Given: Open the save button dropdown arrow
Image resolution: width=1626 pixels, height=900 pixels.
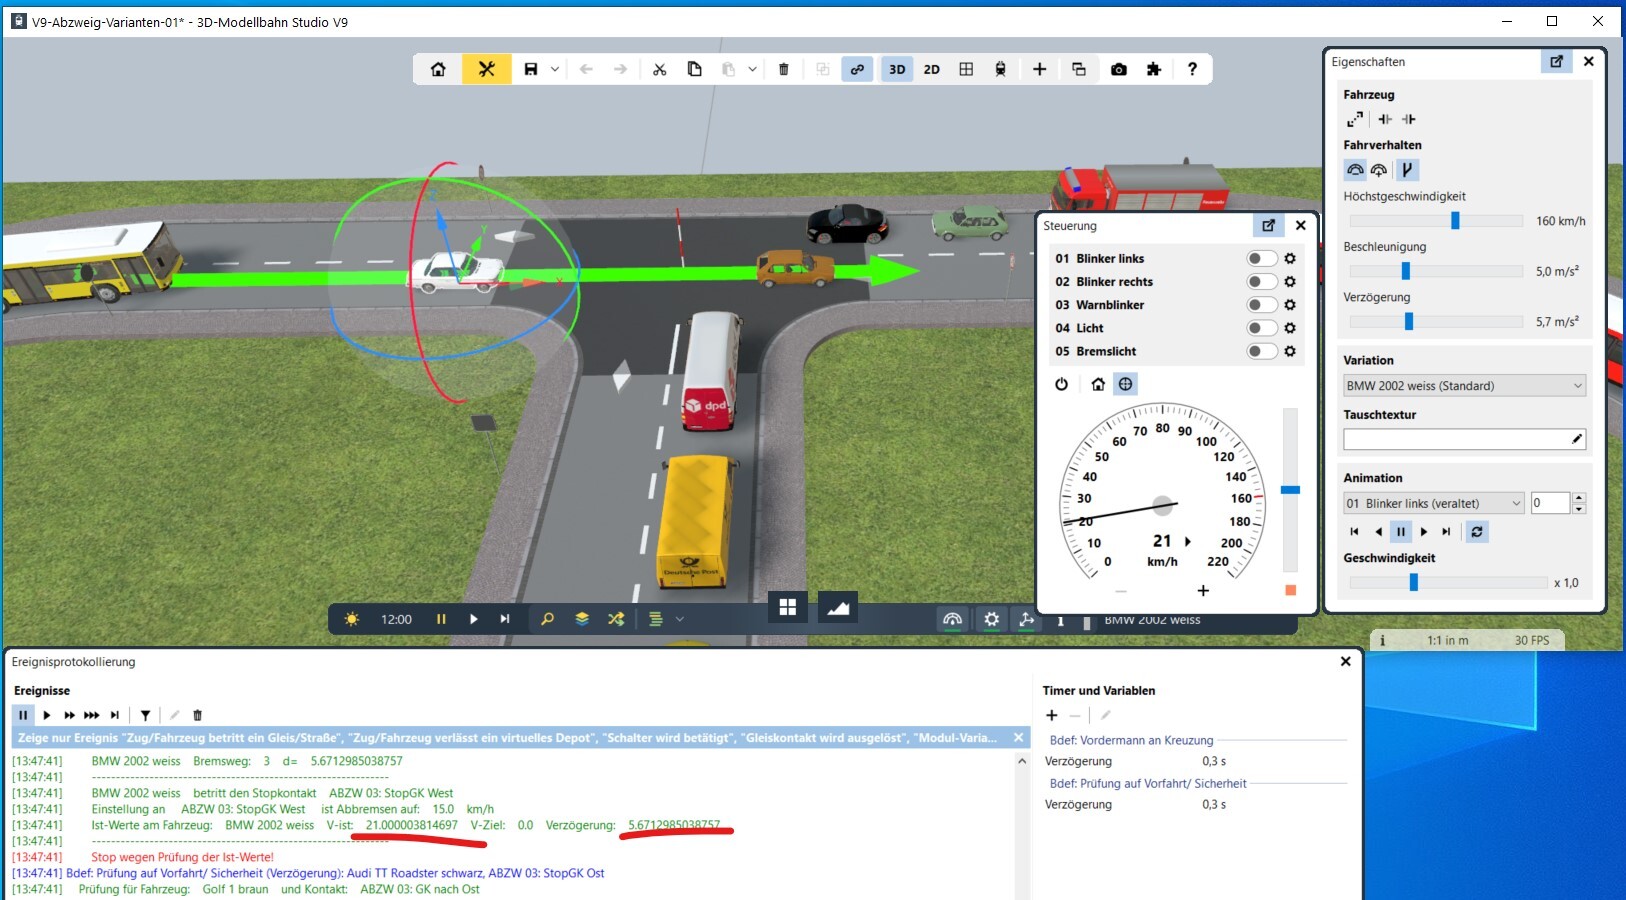Looking at the screenshot, I should click(x=555, y=69).
